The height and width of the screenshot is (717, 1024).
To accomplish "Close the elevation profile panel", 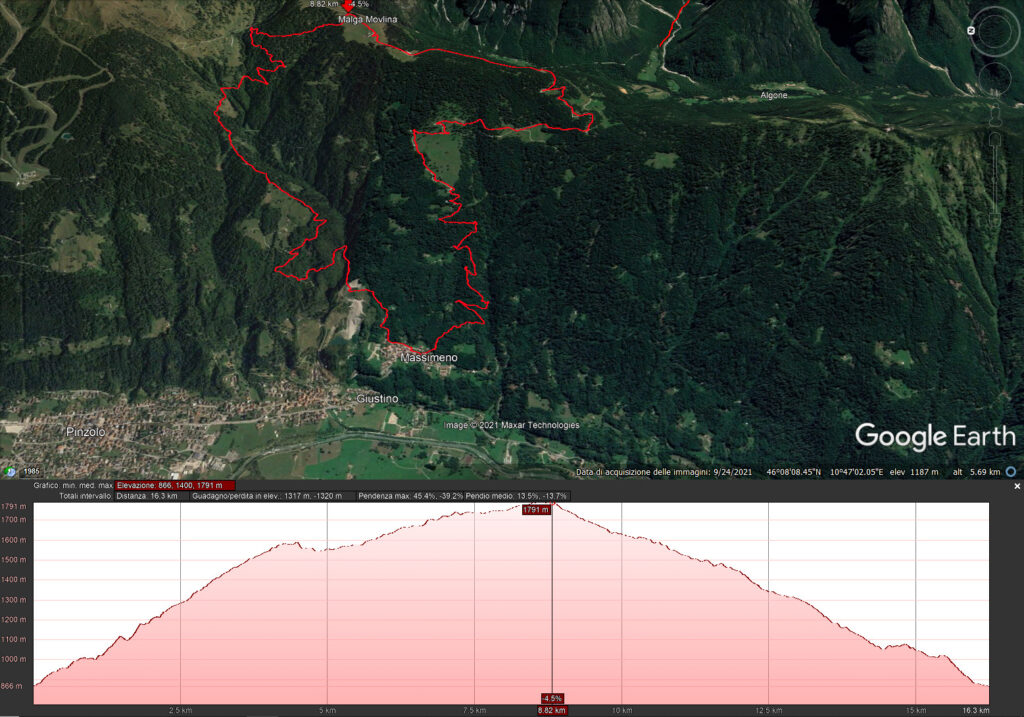I will (x=1017, y=486).
